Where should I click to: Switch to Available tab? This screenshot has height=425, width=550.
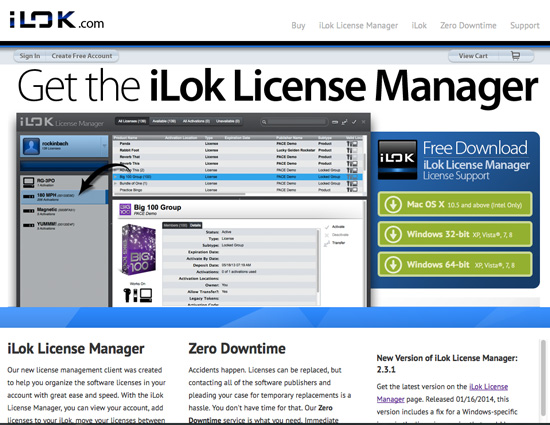pos(164,121)
